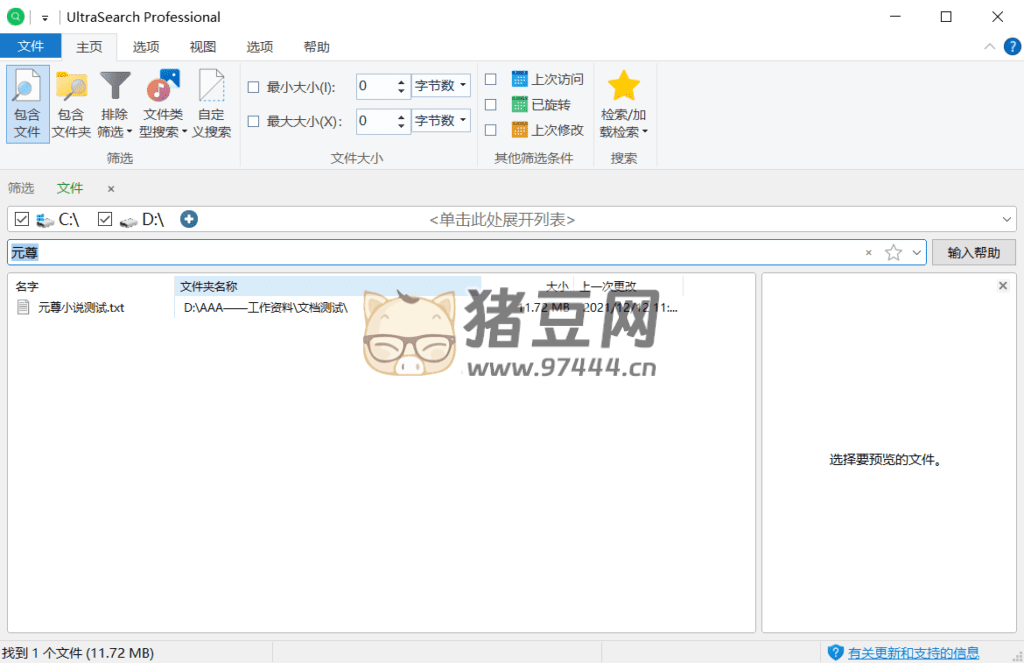Sort by the 名字 column header
Image resolution: width=1024 pixels, height=663 pixels.
(27, 286)
